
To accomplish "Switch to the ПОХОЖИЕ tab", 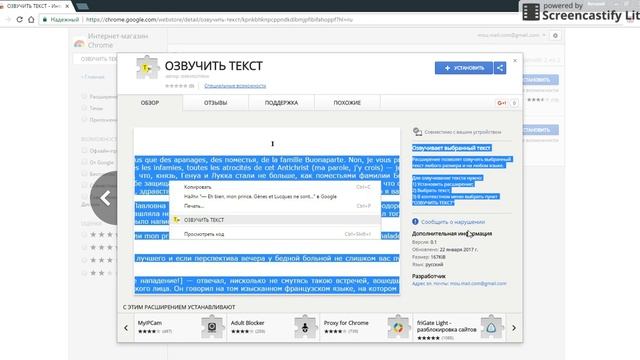I will [x=347, y=103].
